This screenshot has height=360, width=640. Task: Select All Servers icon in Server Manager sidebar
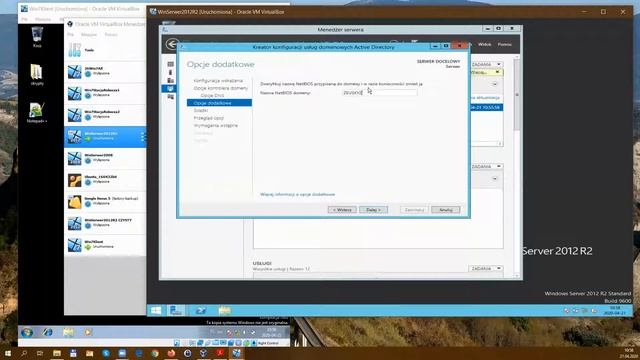coord(171,80)
